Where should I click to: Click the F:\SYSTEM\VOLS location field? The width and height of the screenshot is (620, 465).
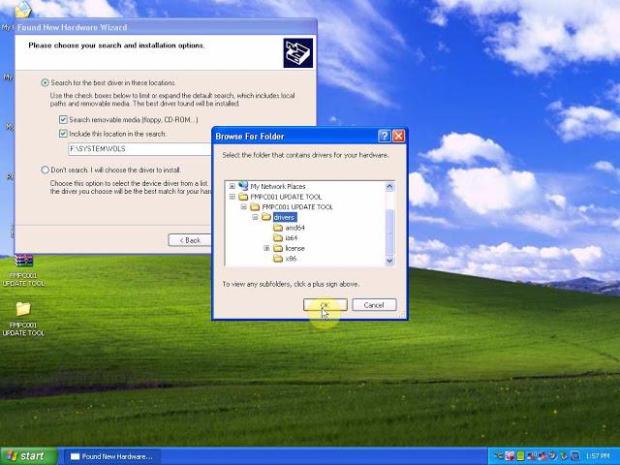pyautogui.click(x=140, y=149)
